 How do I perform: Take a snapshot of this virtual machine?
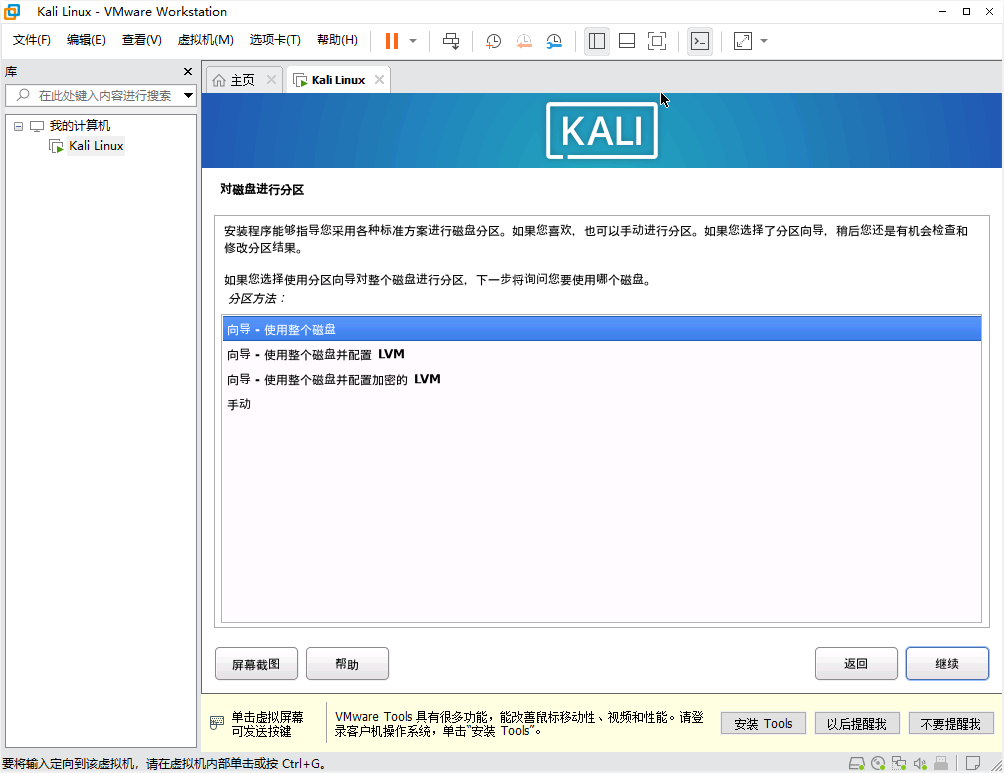[x=493, y=41]
